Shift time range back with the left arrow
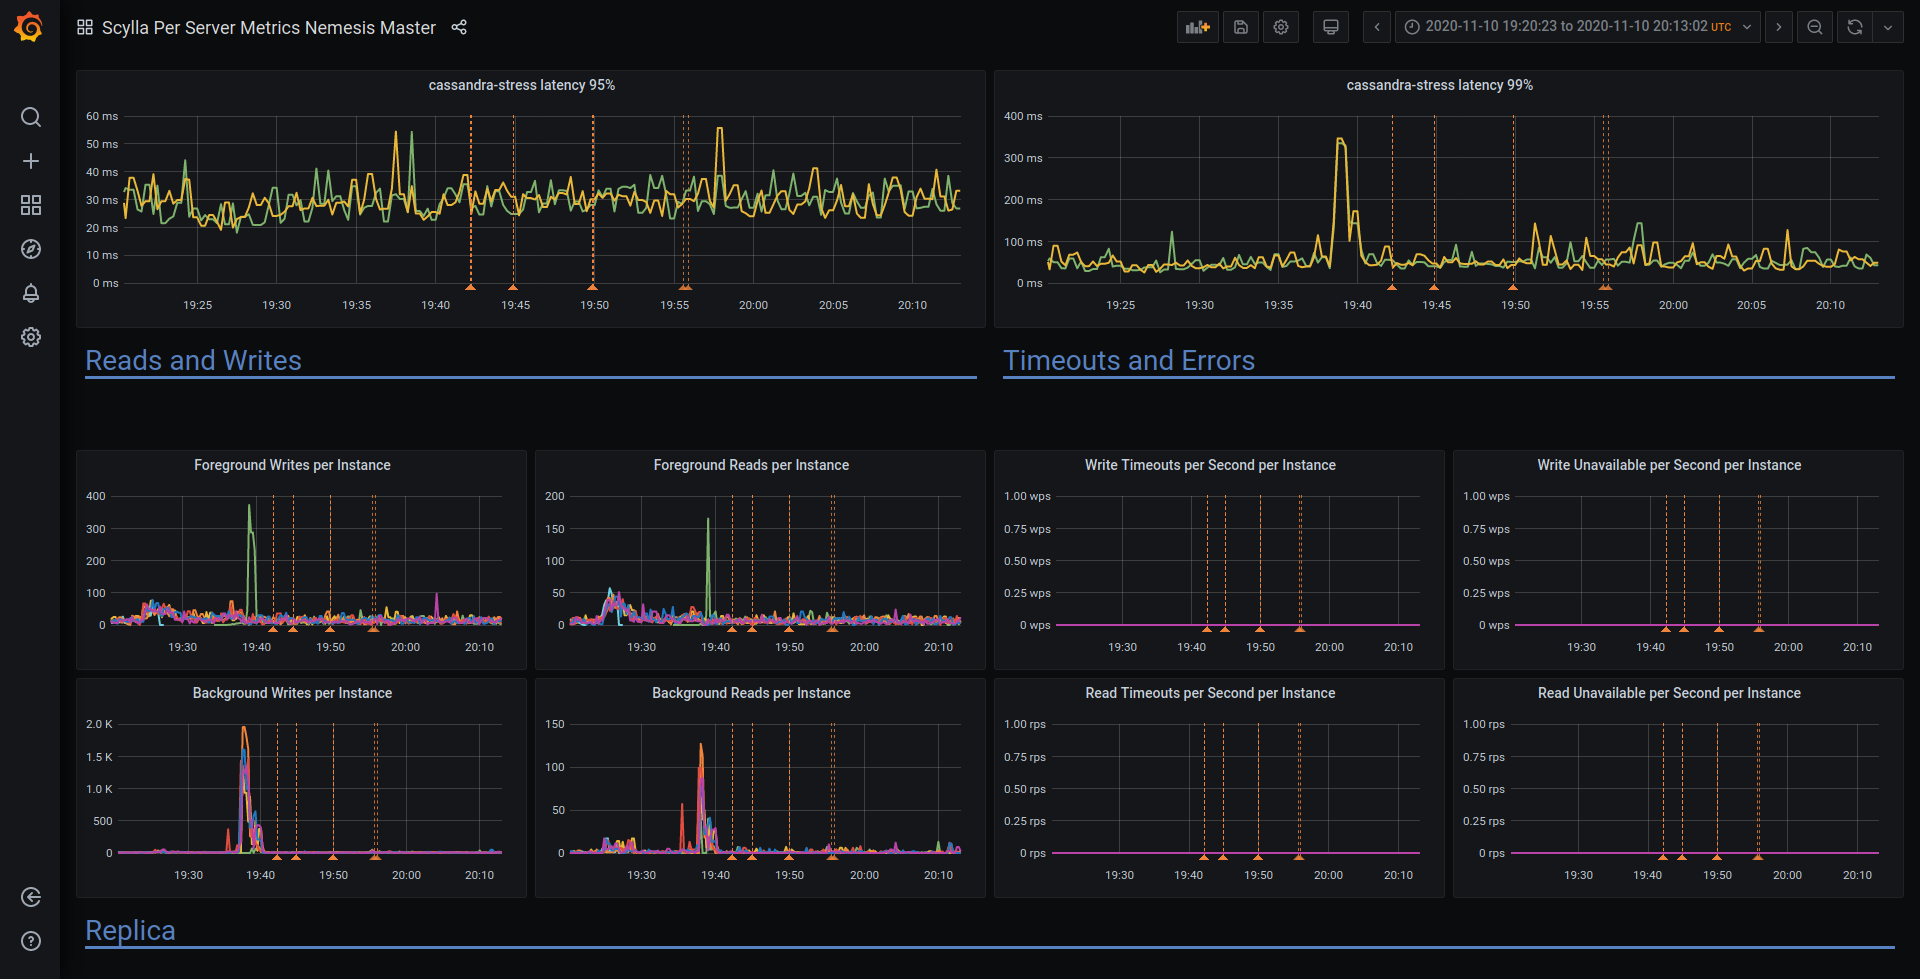This screenshot has height=979, width=1920. click(1377, 27)
